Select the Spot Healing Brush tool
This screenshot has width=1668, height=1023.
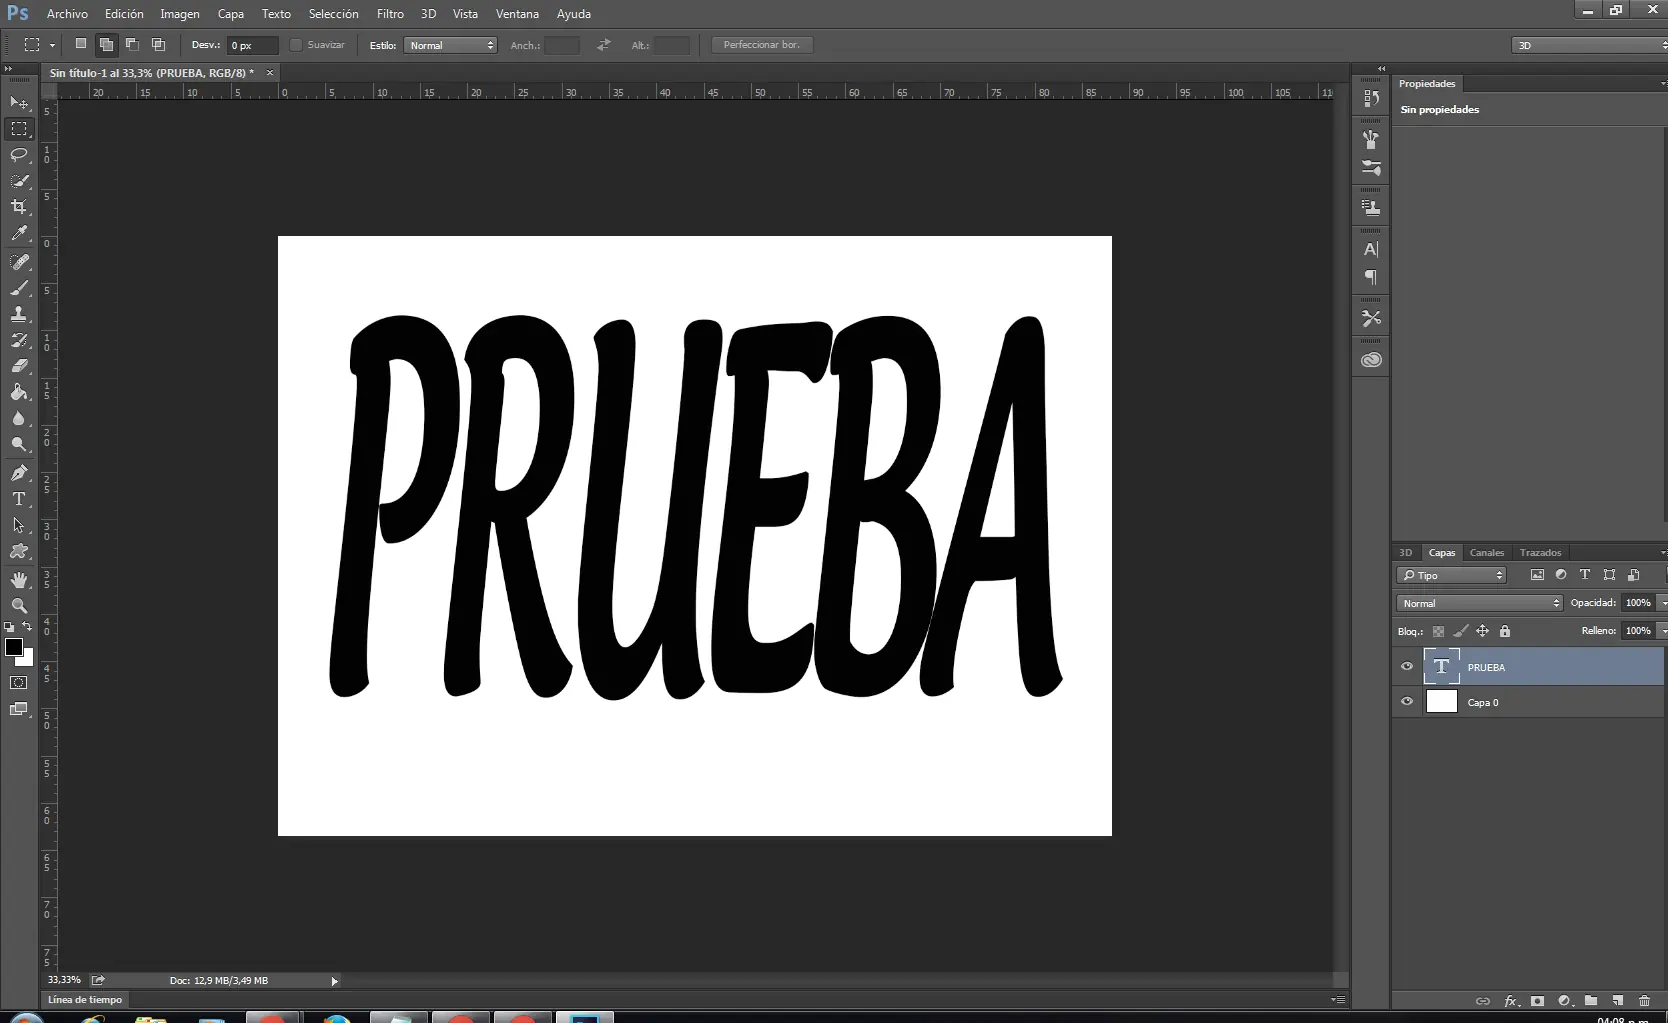point(19,262)
